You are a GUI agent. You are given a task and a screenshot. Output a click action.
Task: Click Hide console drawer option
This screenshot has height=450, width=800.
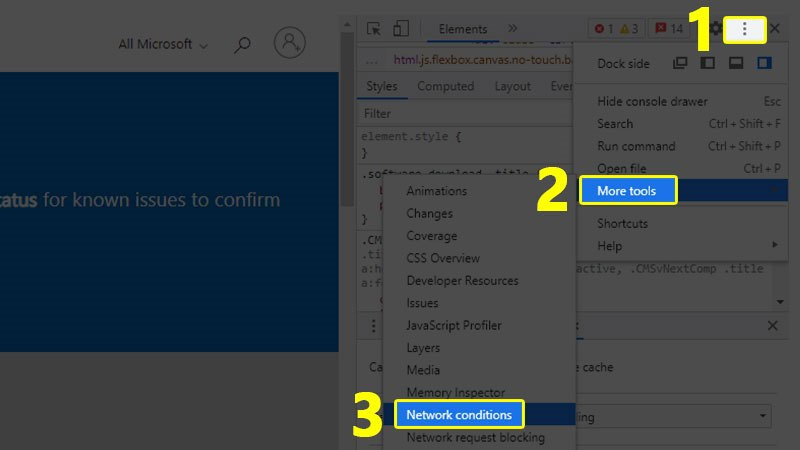pos(652,101)
